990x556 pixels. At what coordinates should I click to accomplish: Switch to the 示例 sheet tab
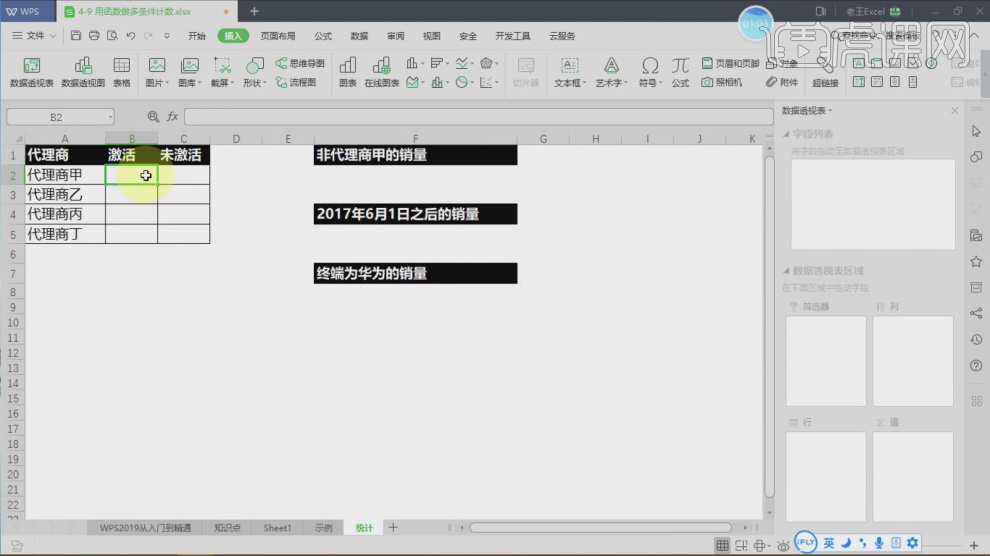click(x=323, y=528)
